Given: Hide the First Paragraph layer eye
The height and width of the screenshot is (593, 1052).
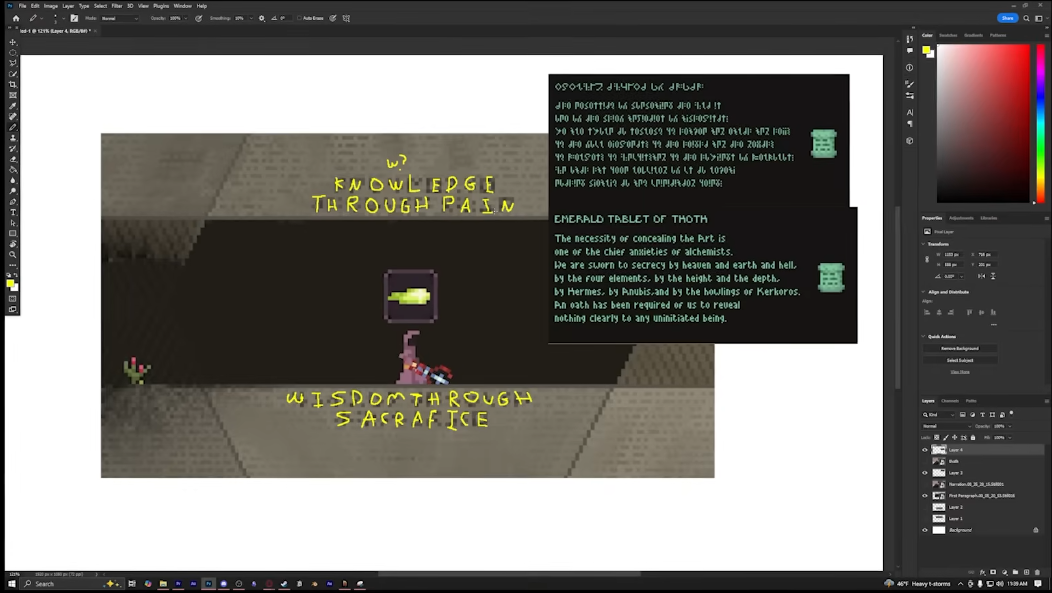Looking at the screenshot, I should tap(925, 496).
